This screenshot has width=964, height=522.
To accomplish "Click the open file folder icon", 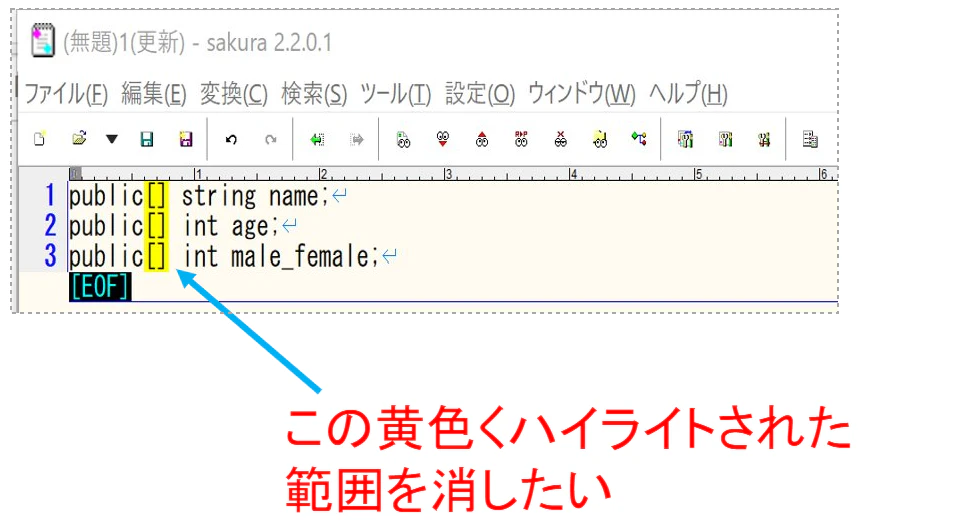I will pos(79,139).
